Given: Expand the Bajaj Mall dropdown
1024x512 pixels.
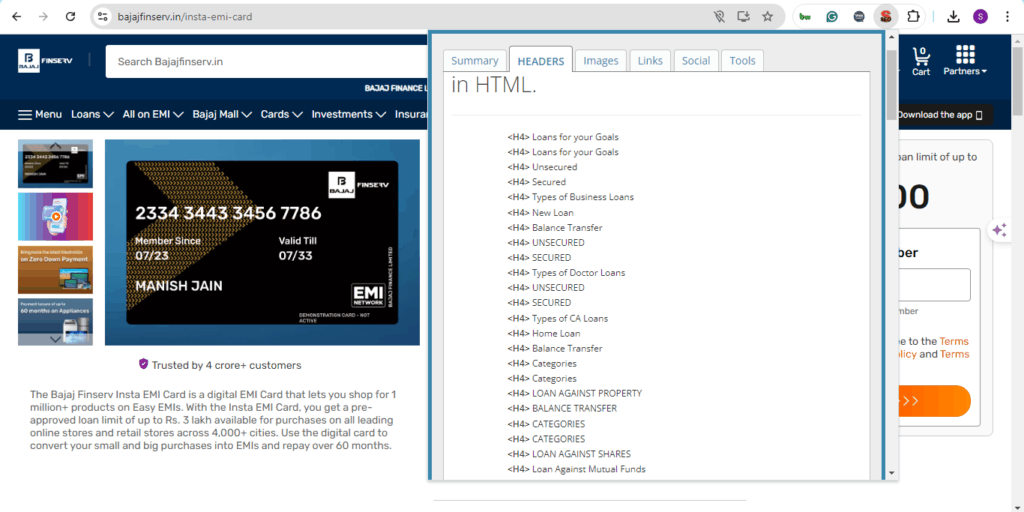Looking at the screenshot, I should [x=222, y=114].
